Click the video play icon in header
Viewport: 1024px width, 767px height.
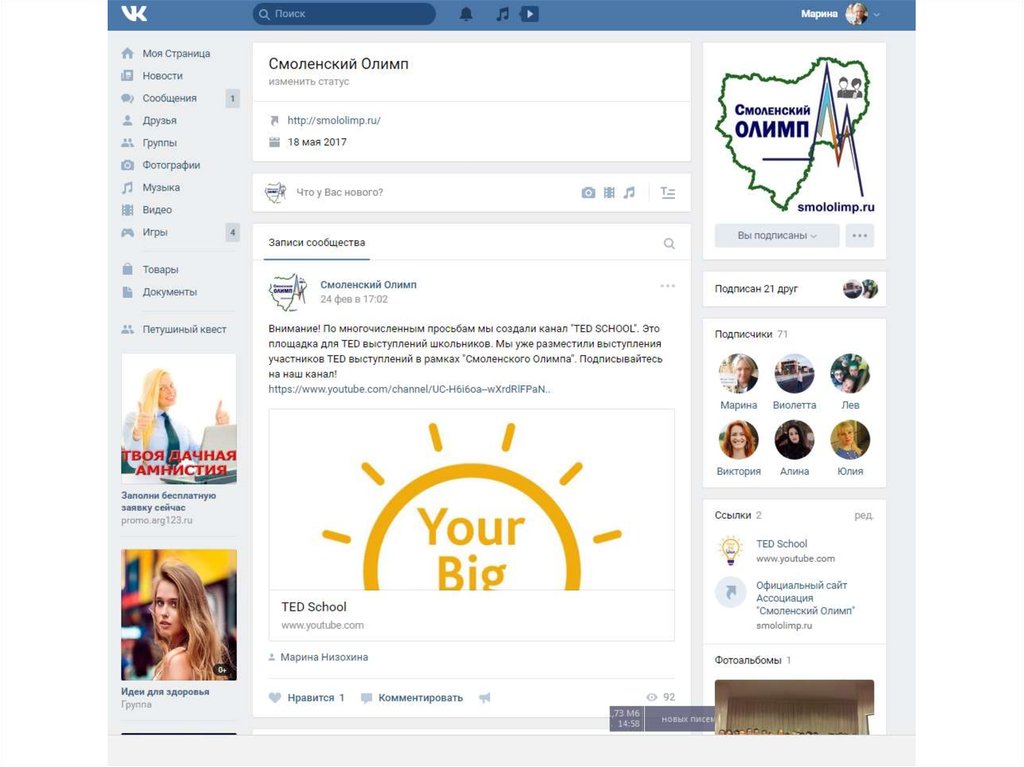(530, 14)
